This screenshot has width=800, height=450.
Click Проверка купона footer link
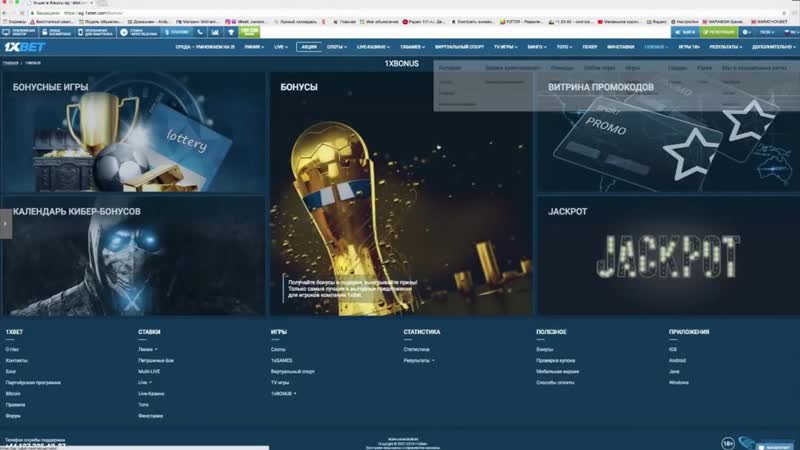[556, 361]
